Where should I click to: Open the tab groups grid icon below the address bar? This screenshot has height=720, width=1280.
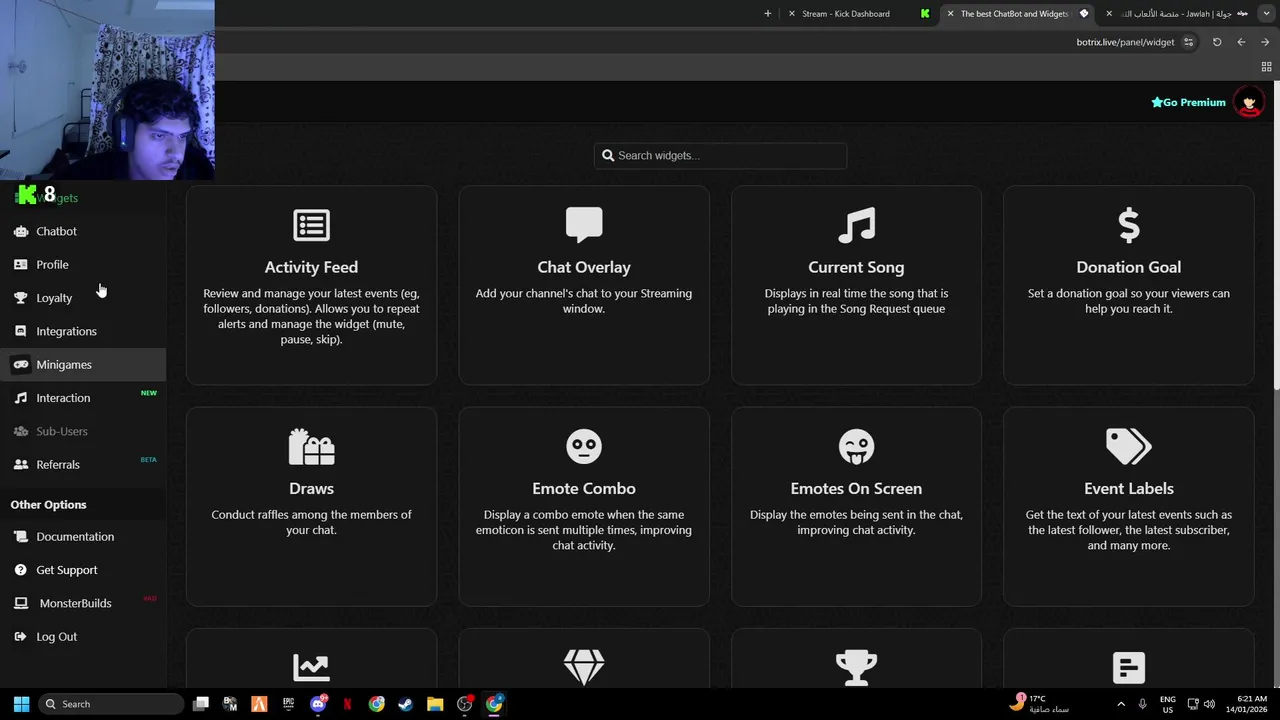(x=1266, y=67)
